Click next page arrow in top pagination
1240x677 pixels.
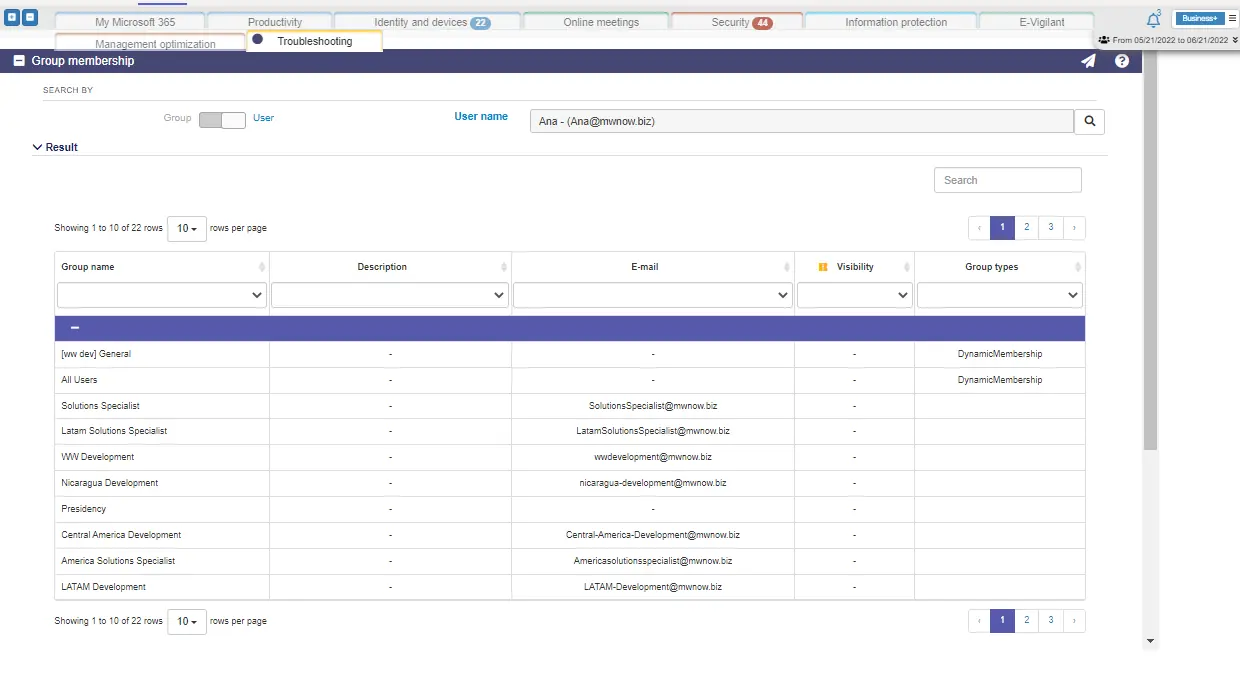[x=1074, y=228]
